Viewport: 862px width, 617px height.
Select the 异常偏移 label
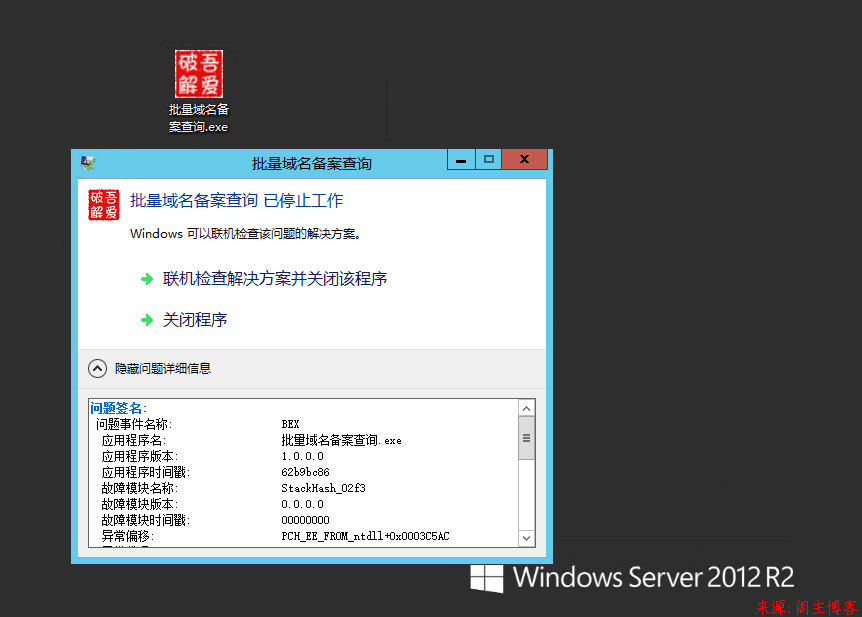tap(128, 536)
